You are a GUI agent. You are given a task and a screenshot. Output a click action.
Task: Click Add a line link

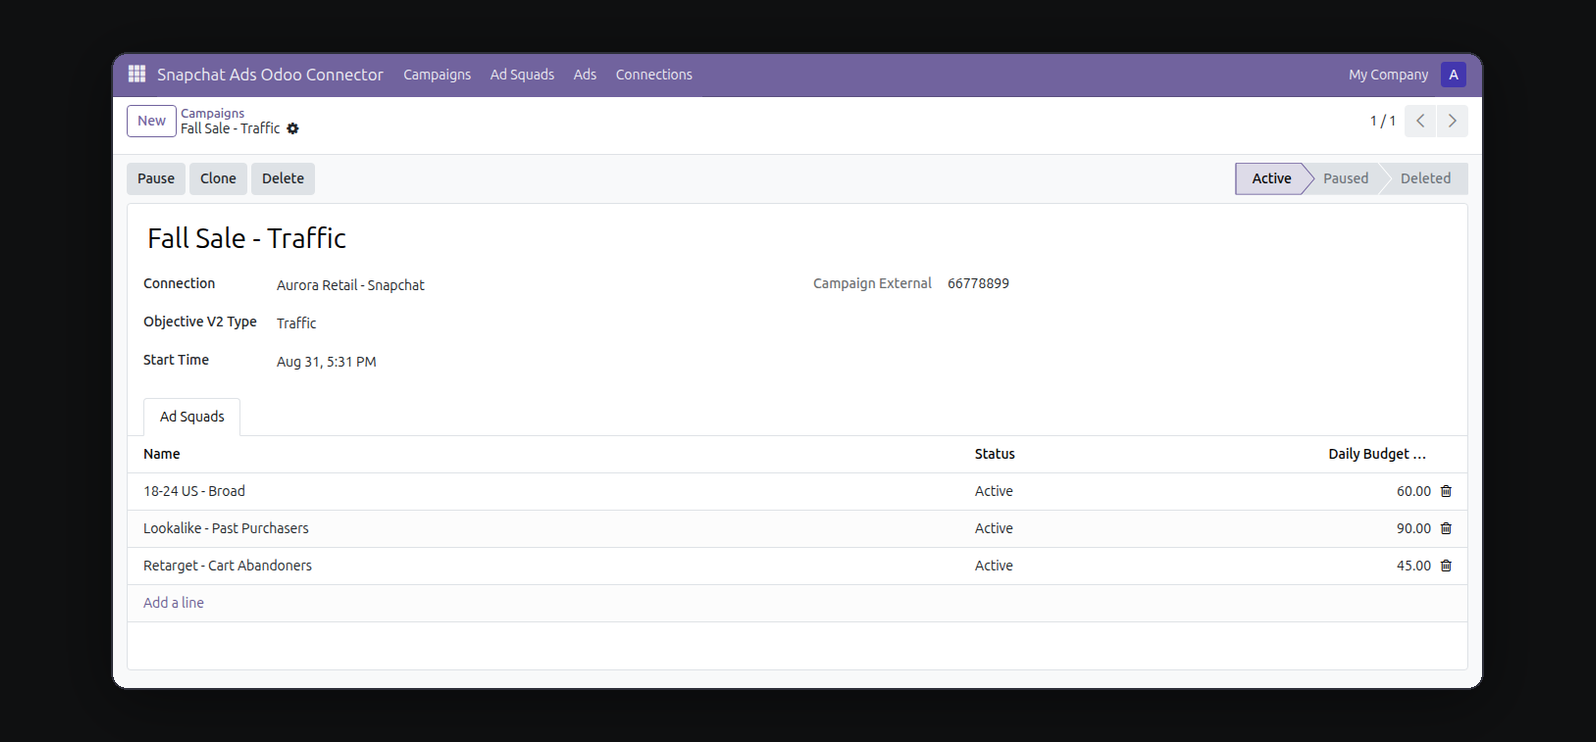coord(173,603)
